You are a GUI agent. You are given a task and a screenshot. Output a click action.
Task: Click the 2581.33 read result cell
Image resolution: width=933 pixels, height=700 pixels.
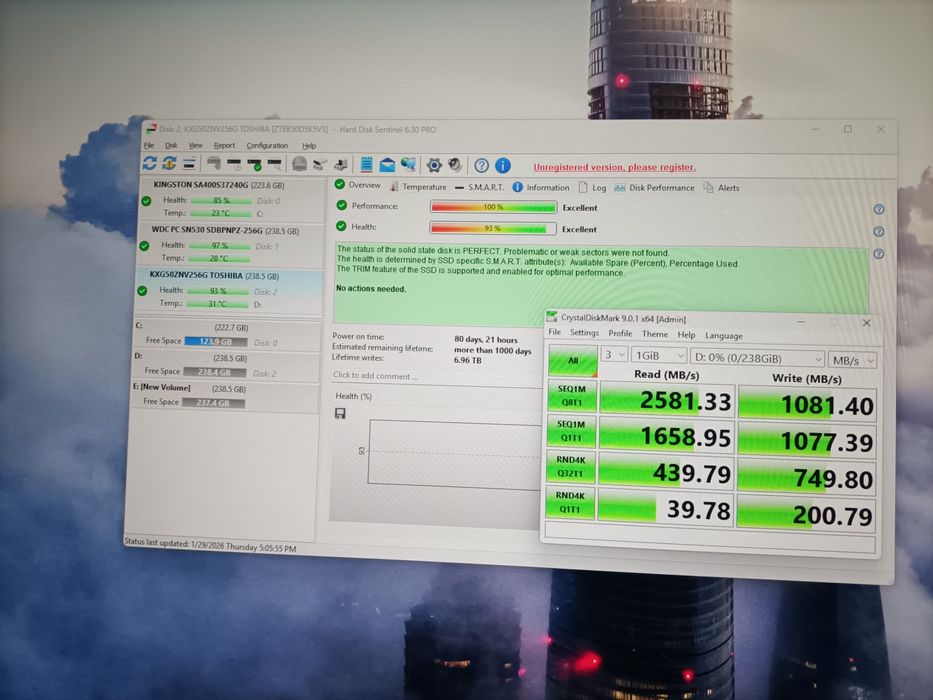point(666,401)
